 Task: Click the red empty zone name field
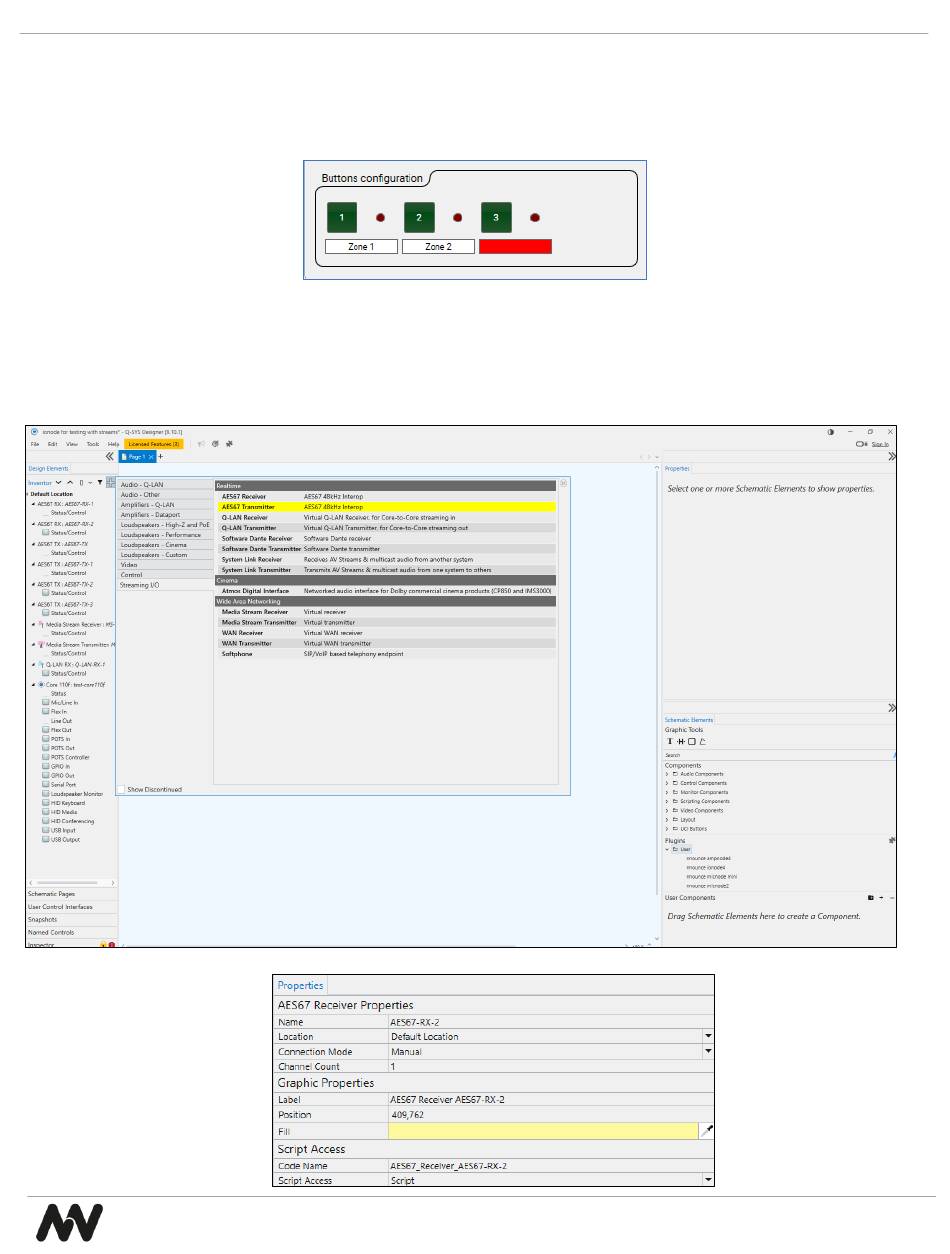tap(515, 246)
